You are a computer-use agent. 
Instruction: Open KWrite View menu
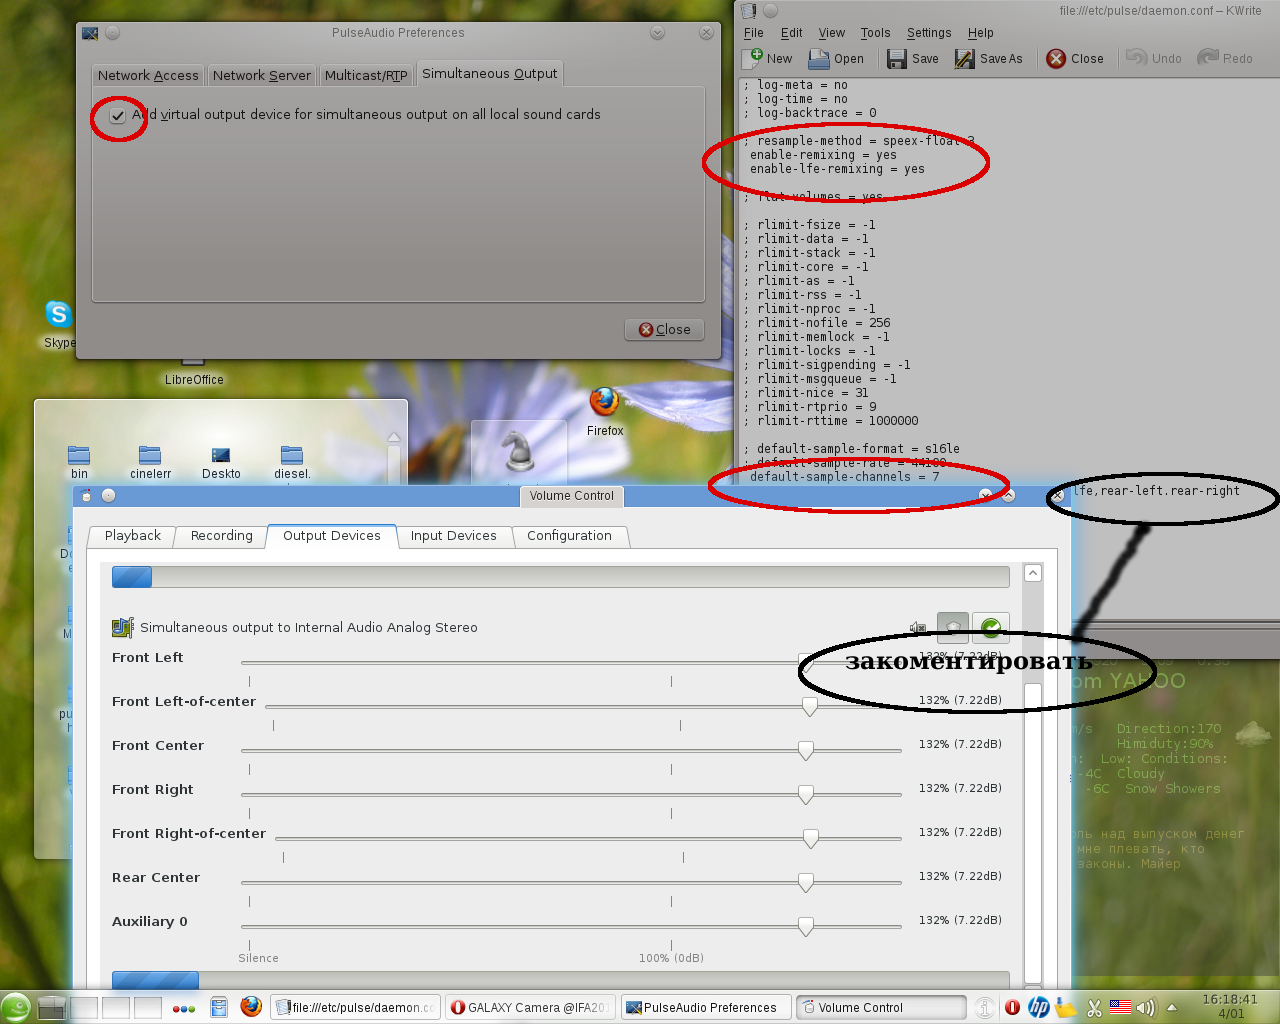click(x=832, y=33)
